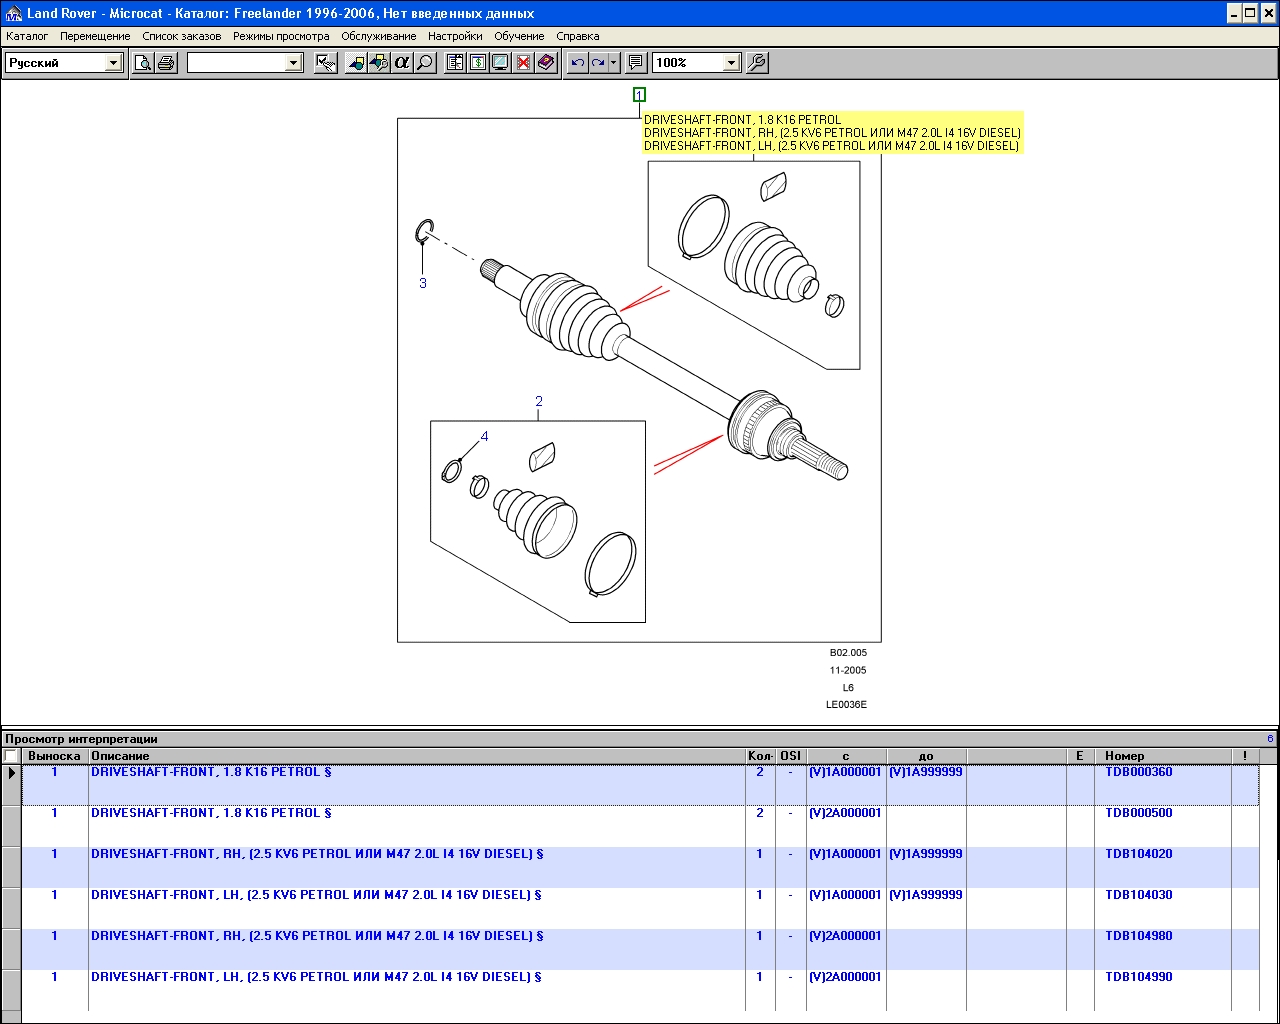1280x1024 pixels.
Task: Select part number TDB104030
Action: pos(1139,895)
